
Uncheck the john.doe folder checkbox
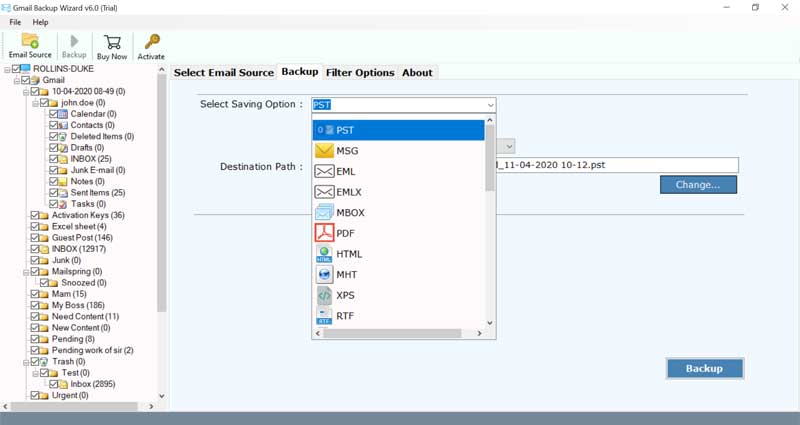(44, 103)
